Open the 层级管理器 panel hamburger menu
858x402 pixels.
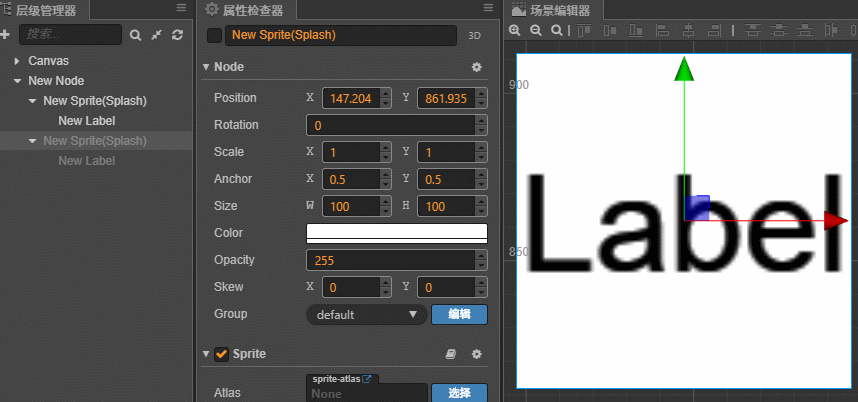(x=181, y=8)
